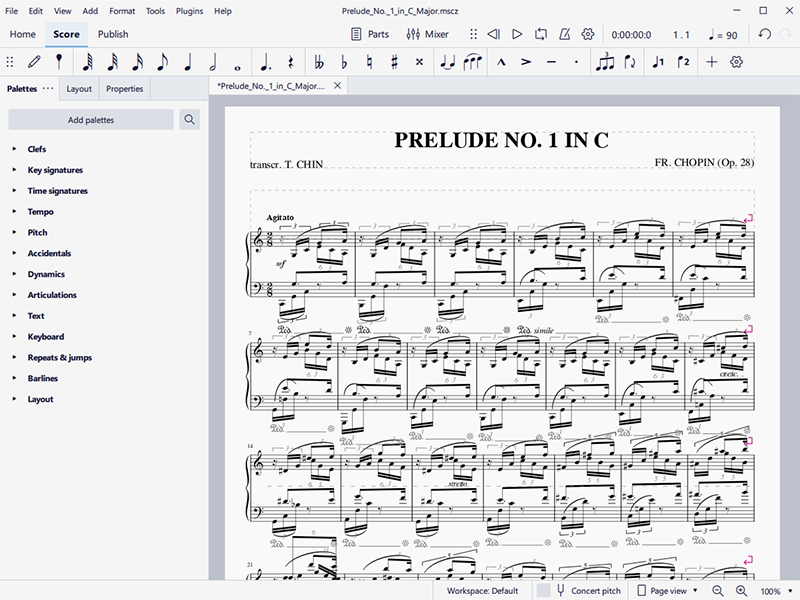
Task: Click the sharp accidental icon
Action: [x=394, y=62]
